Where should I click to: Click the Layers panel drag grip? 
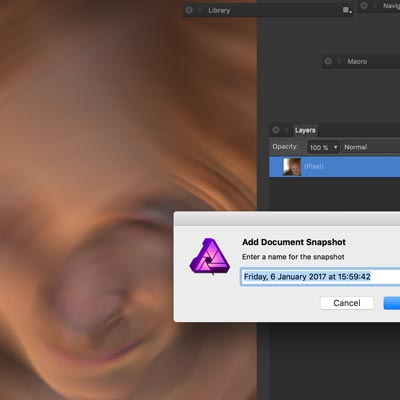tap(286, 130)
